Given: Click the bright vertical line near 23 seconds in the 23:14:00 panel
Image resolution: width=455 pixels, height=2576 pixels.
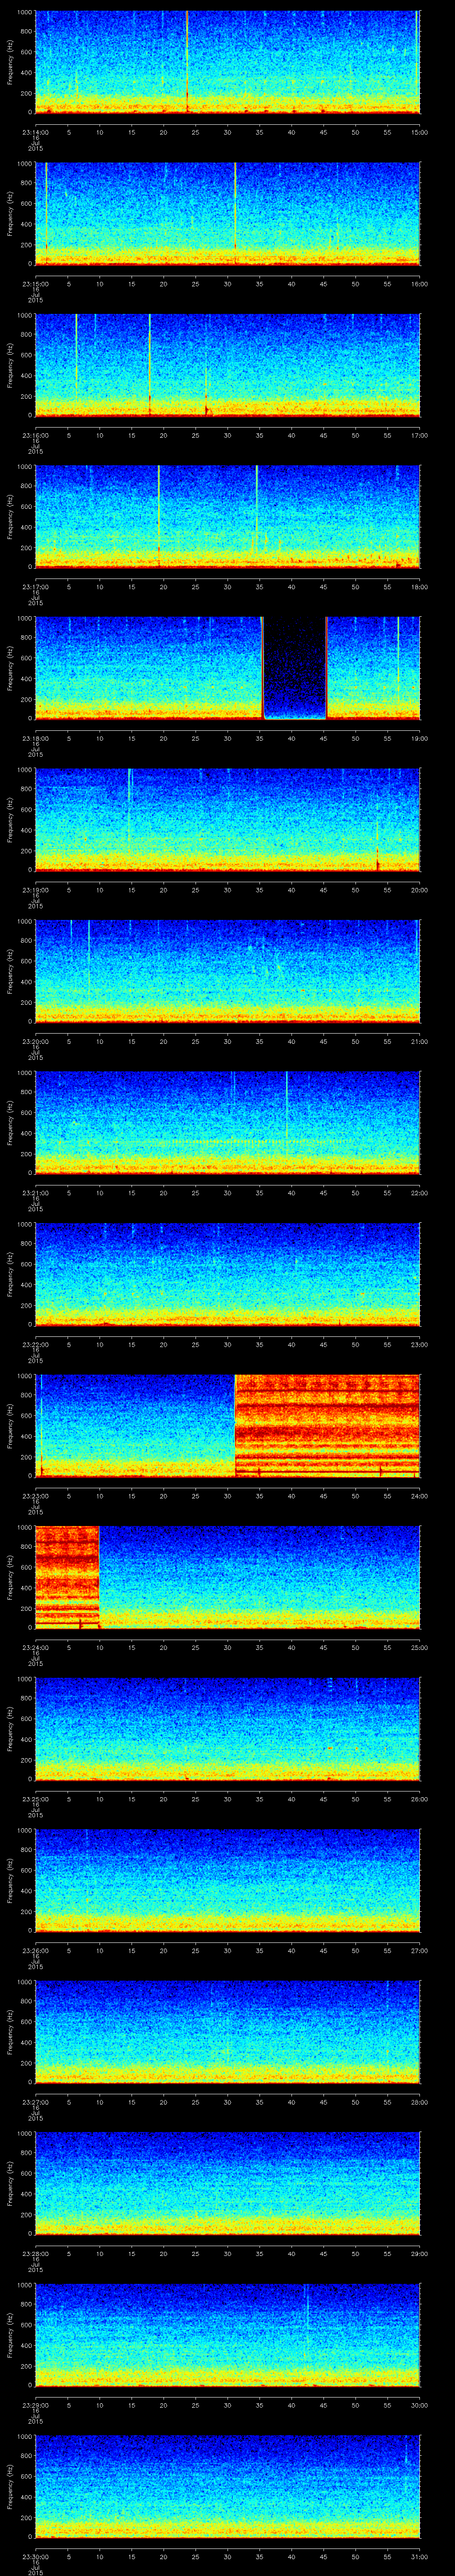Looking at the screenshot, I should 186,62.
